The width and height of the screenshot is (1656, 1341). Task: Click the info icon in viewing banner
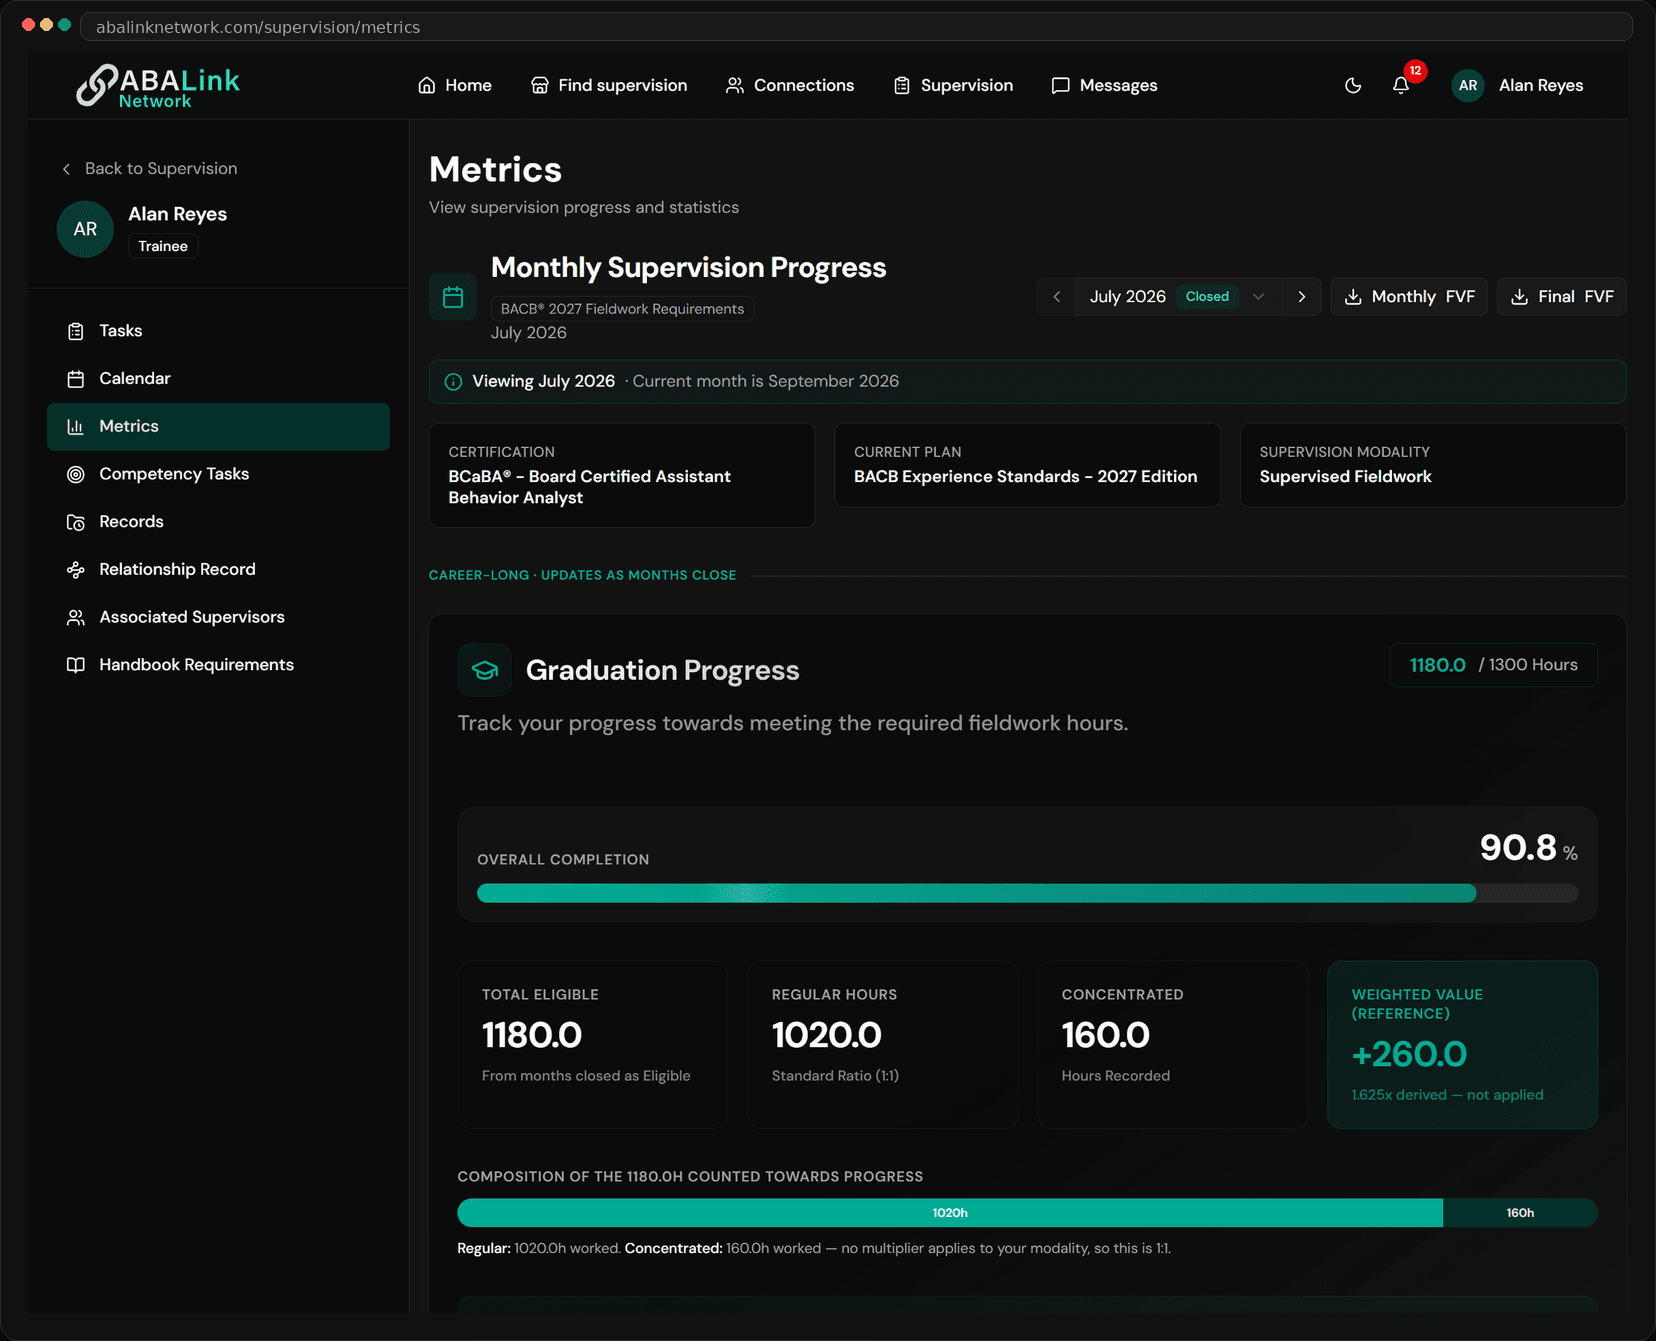point(453,382)
